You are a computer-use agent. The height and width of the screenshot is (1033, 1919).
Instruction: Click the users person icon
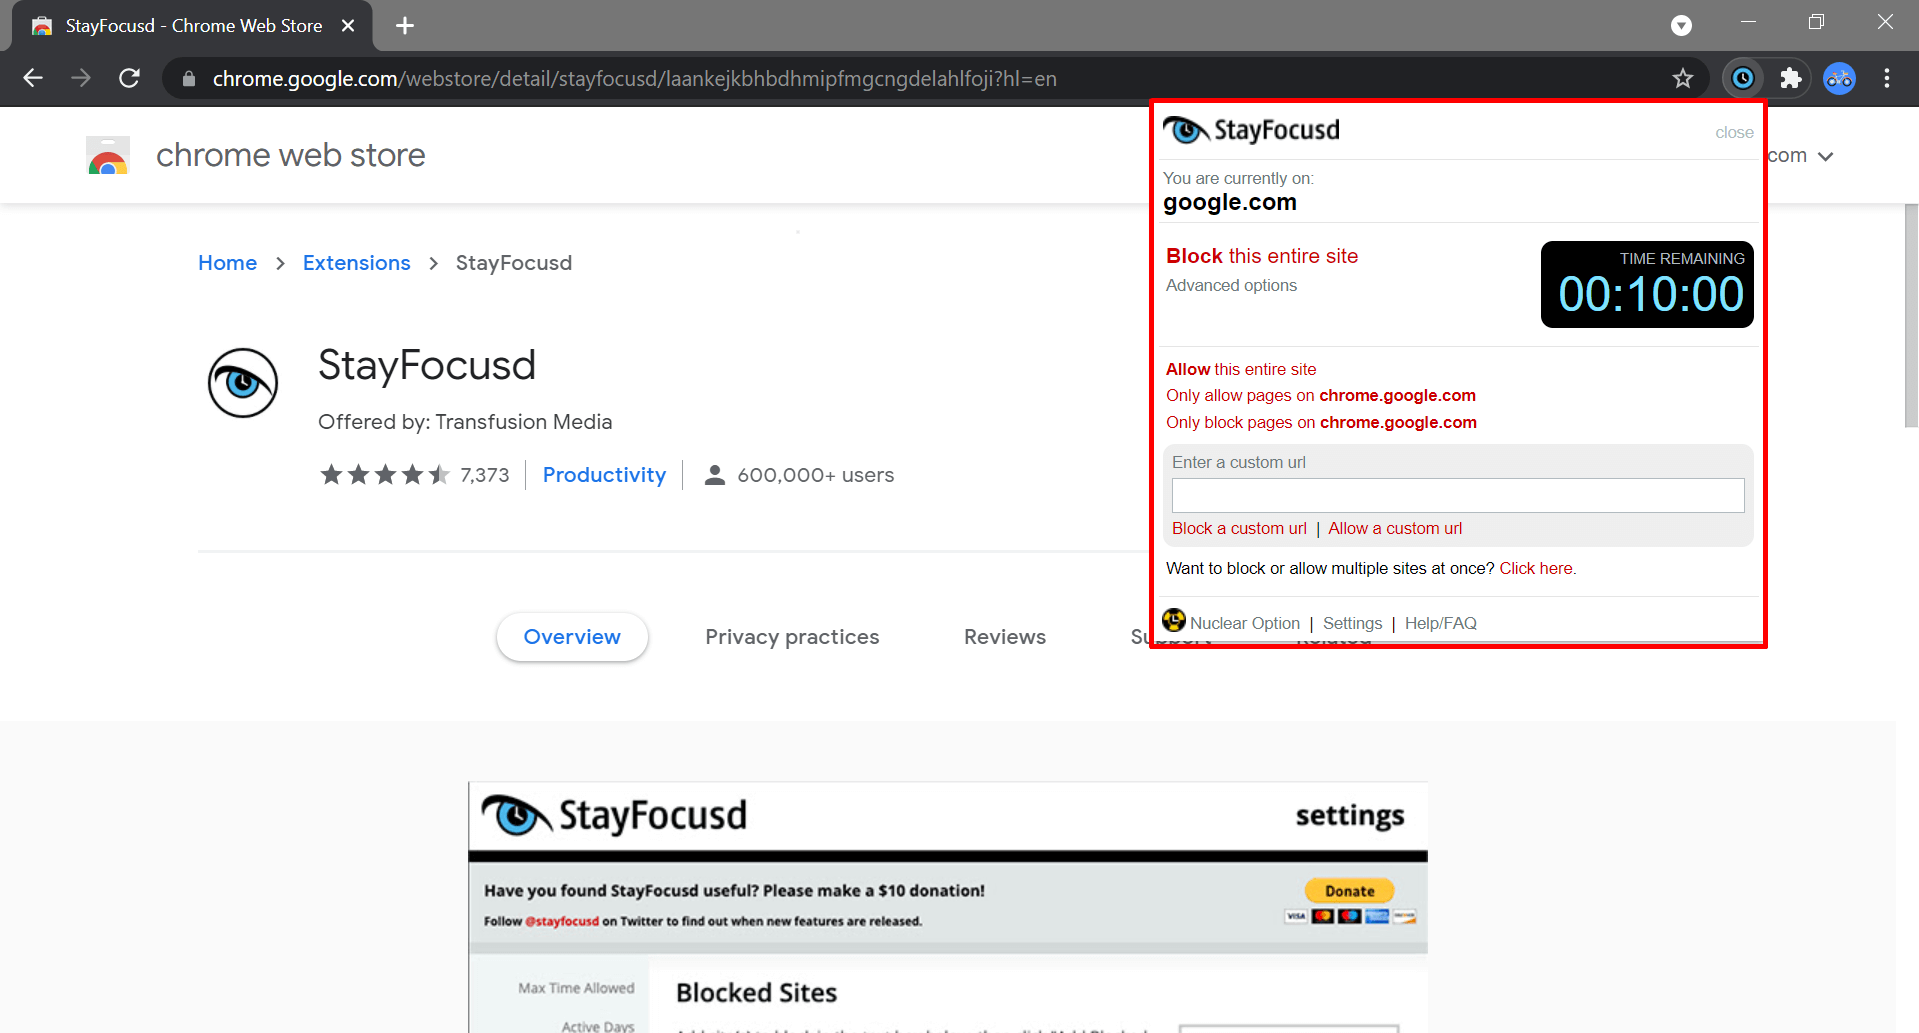coord(714,475)
